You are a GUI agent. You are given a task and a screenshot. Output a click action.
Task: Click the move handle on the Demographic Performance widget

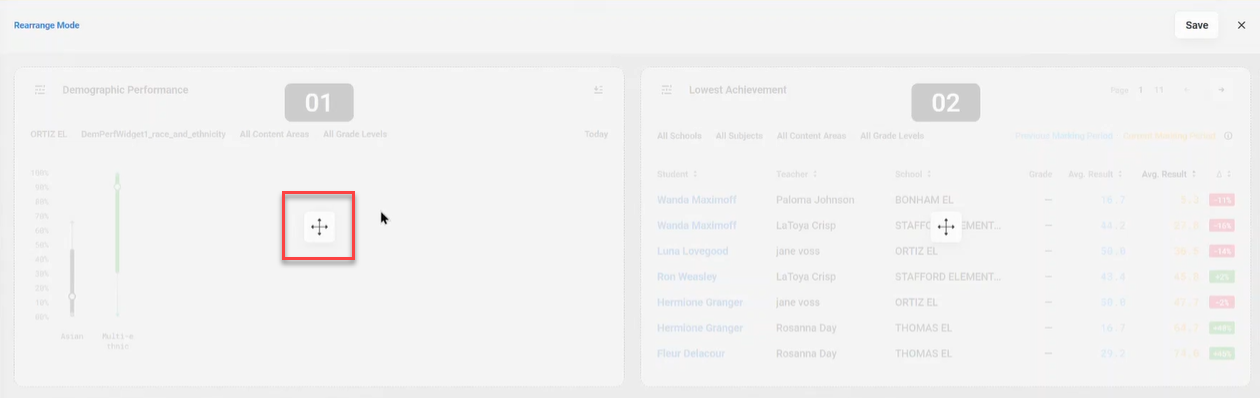click(x=319, y=227)
